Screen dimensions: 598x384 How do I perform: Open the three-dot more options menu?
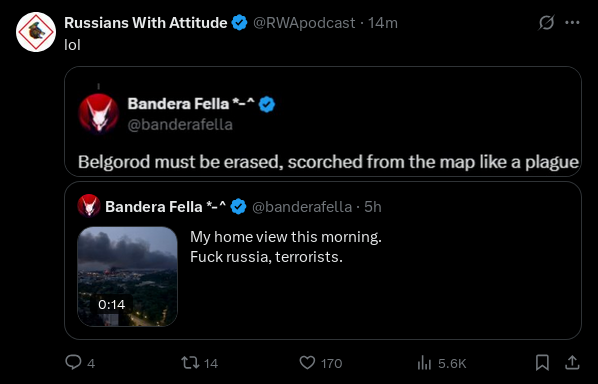[x=572, y=22]
